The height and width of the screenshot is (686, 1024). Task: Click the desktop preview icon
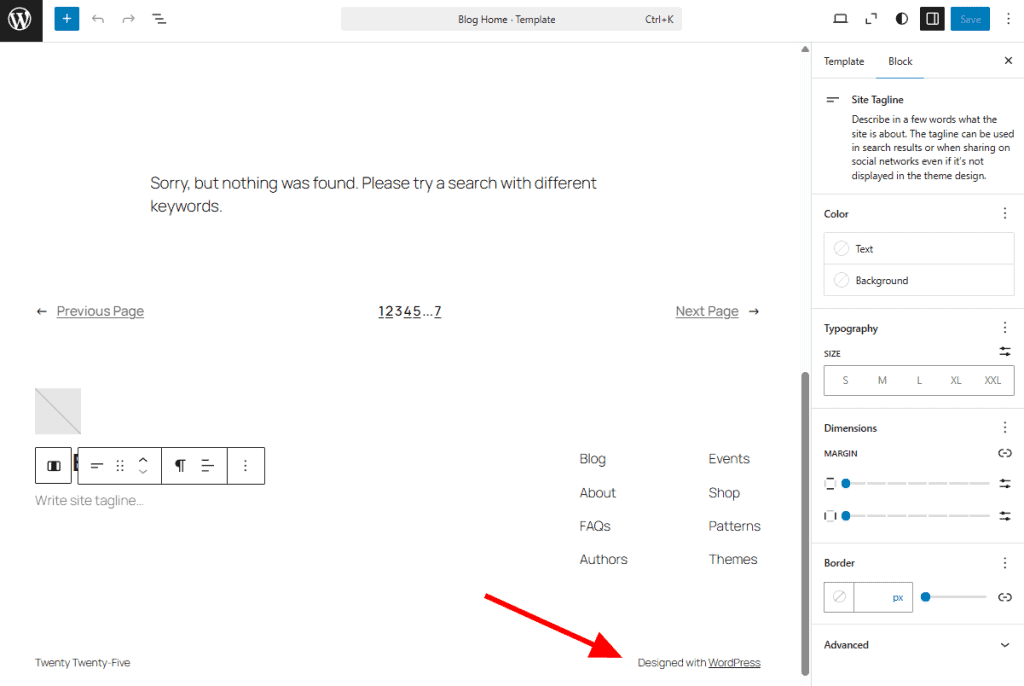(x=840, y=18)
